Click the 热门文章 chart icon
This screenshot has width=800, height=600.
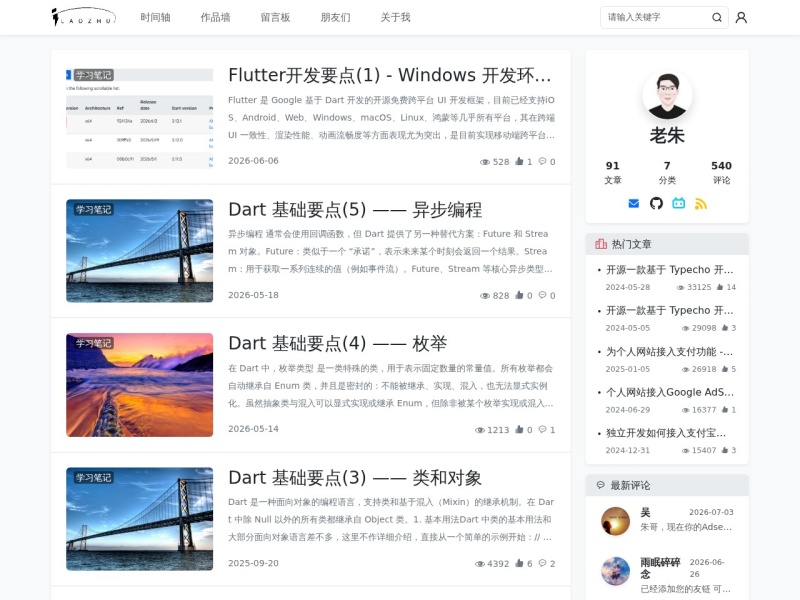coord(601,244)
